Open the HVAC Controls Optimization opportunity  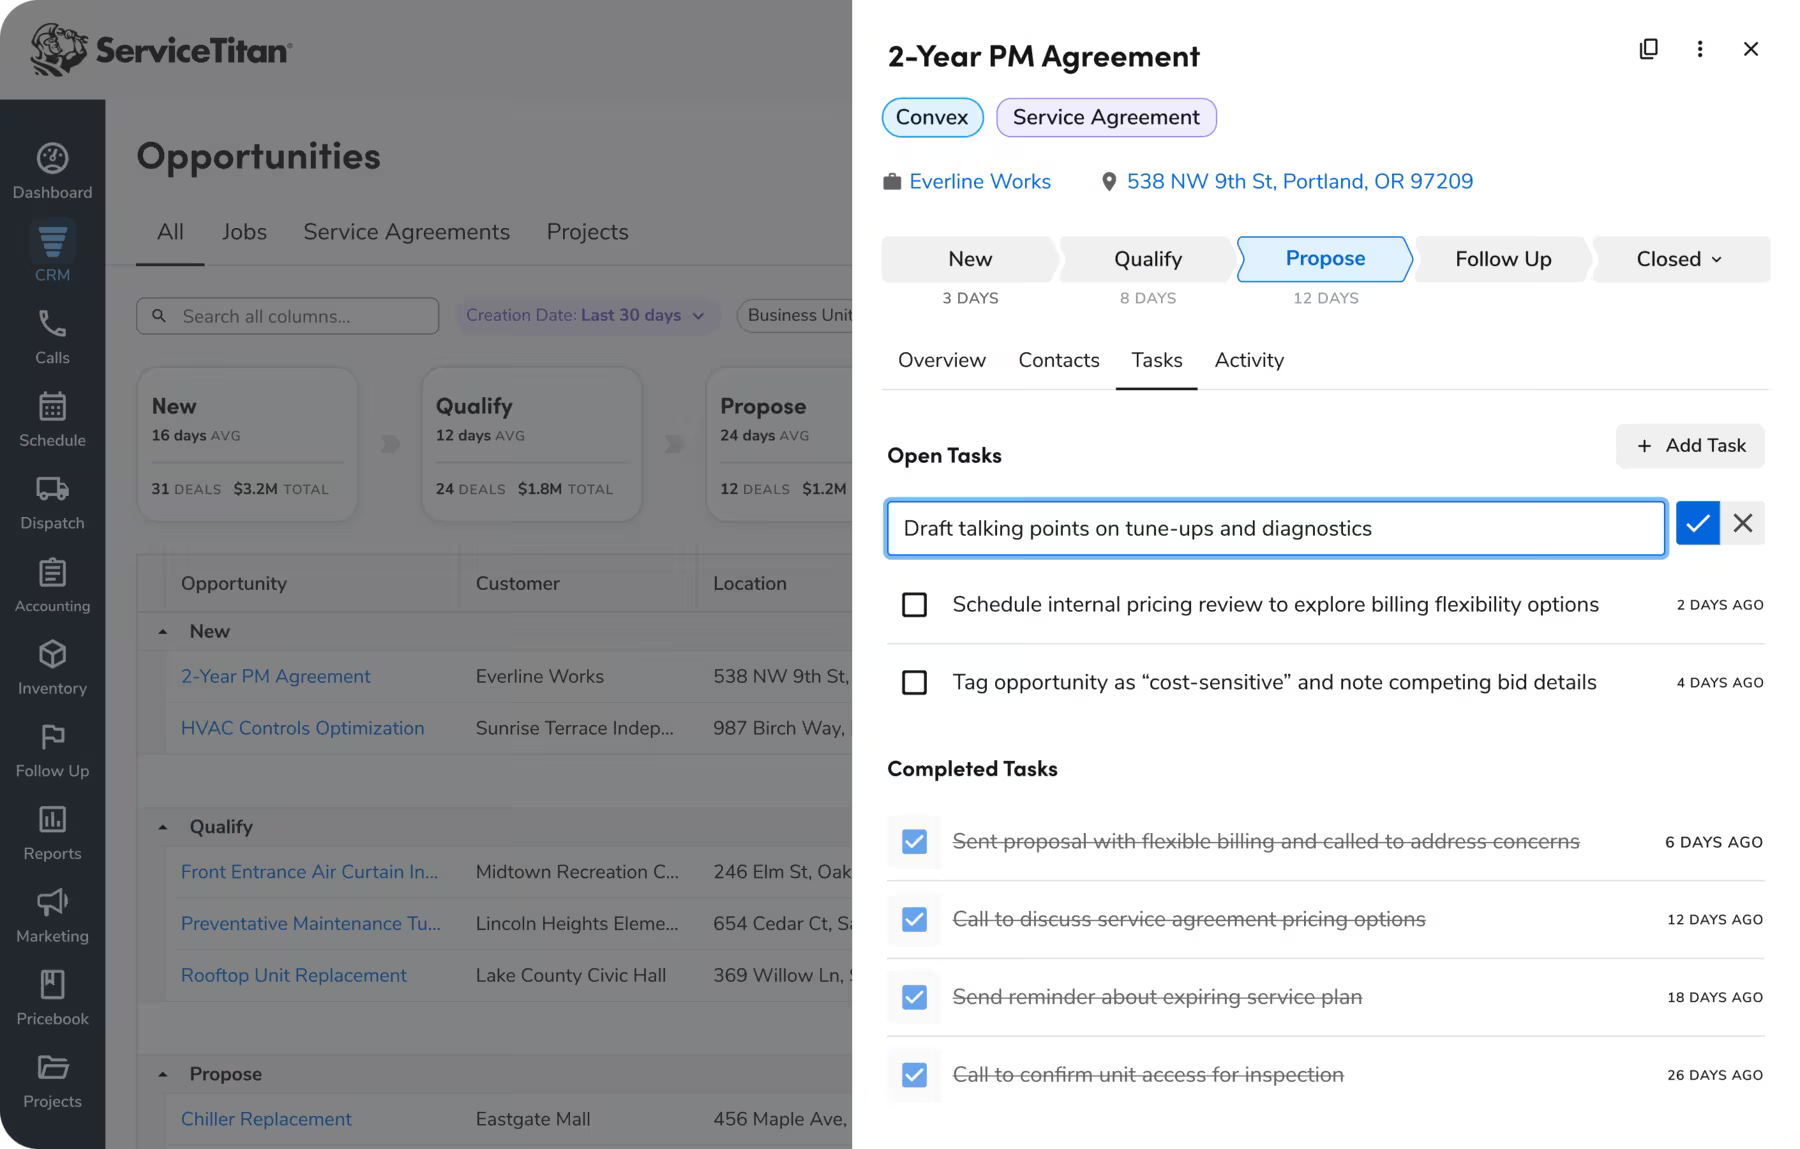[x=303, y=728]
